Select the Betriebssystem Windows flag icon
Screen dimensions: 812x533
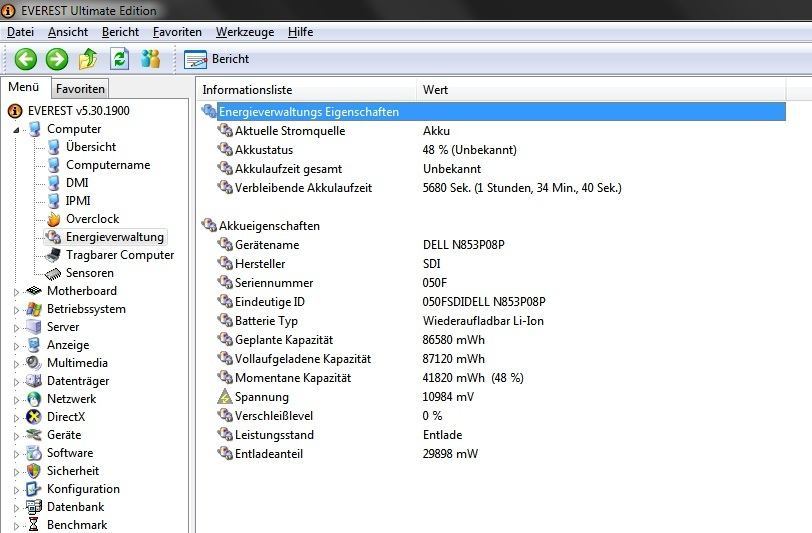[x=34, y=309]
